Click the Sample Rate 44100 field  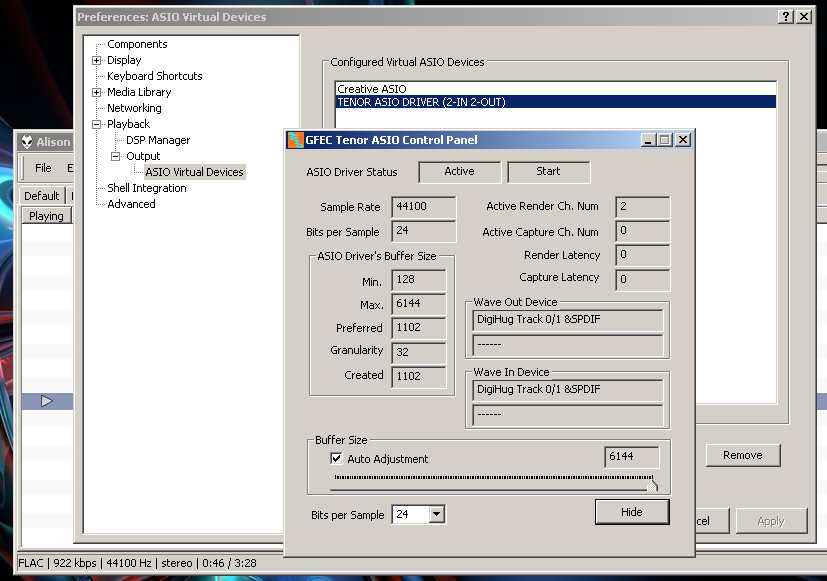point(424,207)
